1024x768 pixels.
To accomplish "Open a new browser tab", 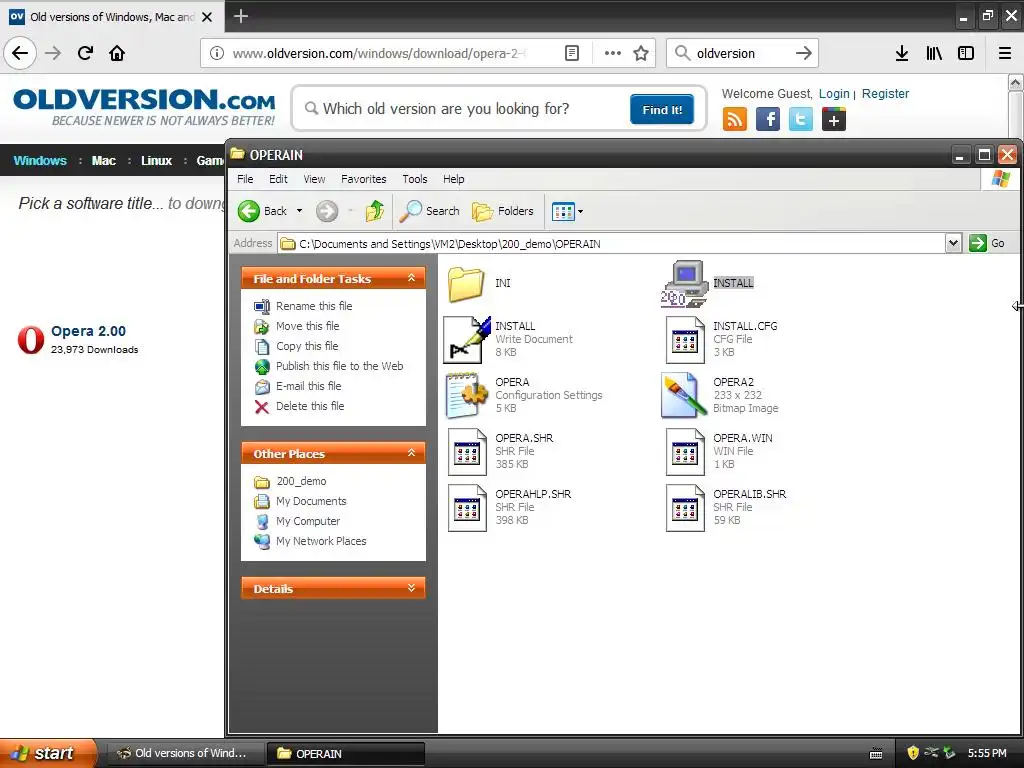I will [x=241, y=16].
